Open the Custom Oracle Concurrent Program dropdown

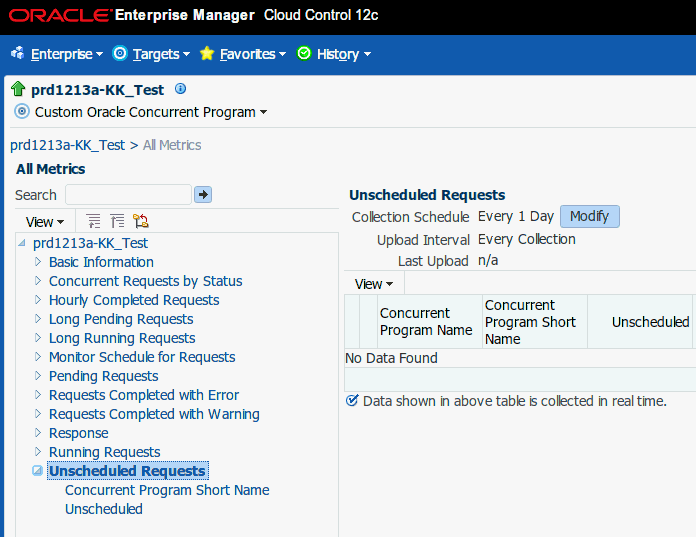150,112
